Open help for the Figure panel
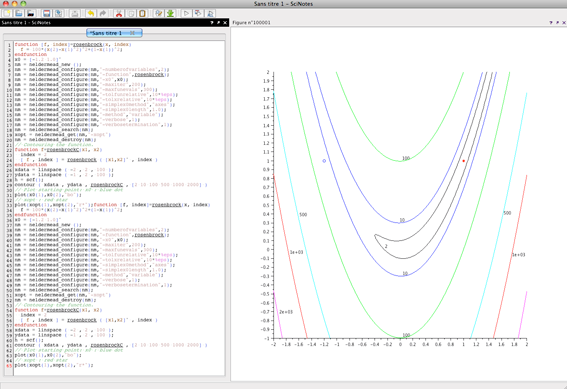Screen dimensions: 567x389 [551, 22]
